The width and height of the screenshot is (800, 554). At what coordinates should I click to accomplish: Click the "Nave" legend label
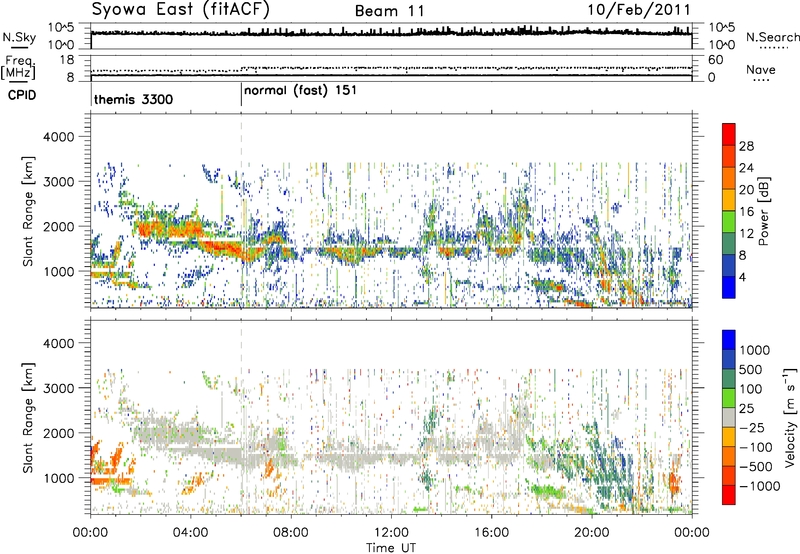[x=760, y=70]
